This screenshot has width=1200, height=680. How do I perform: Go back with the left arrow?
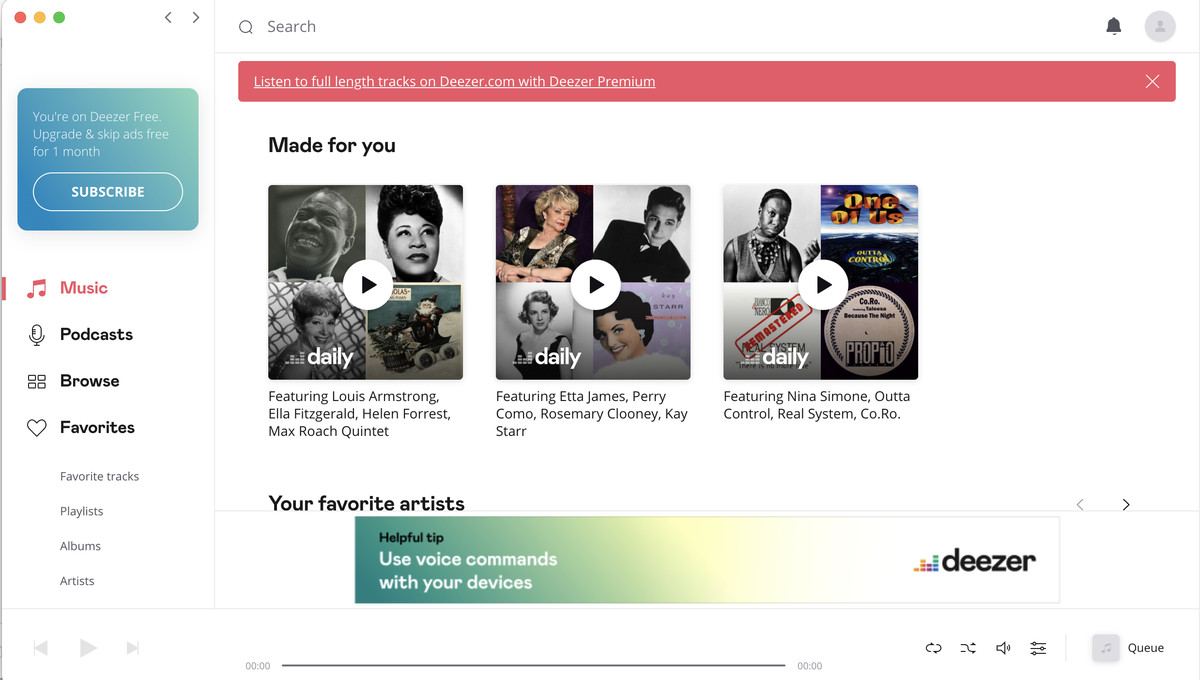coord(168,17)
